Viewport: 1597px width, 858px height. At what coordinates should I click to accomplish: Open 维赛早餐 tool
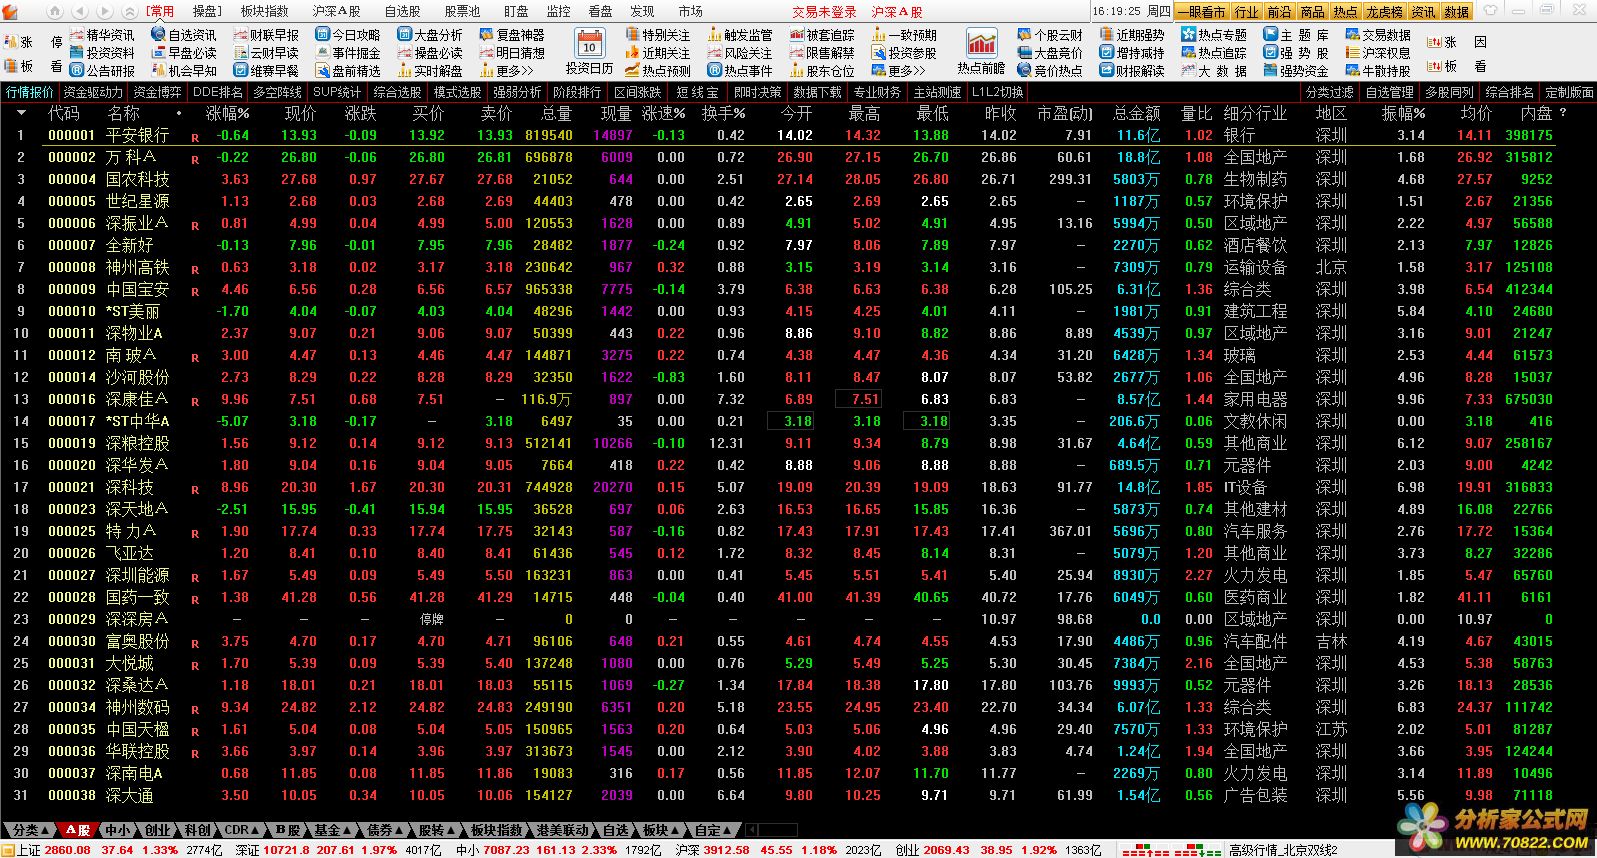tap(265, 71)
